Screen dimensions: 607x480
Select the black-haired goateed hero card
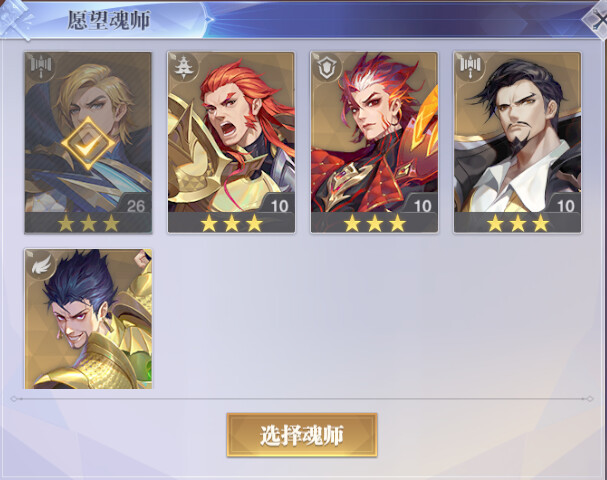pyautogui.click(x=517, y=142)
